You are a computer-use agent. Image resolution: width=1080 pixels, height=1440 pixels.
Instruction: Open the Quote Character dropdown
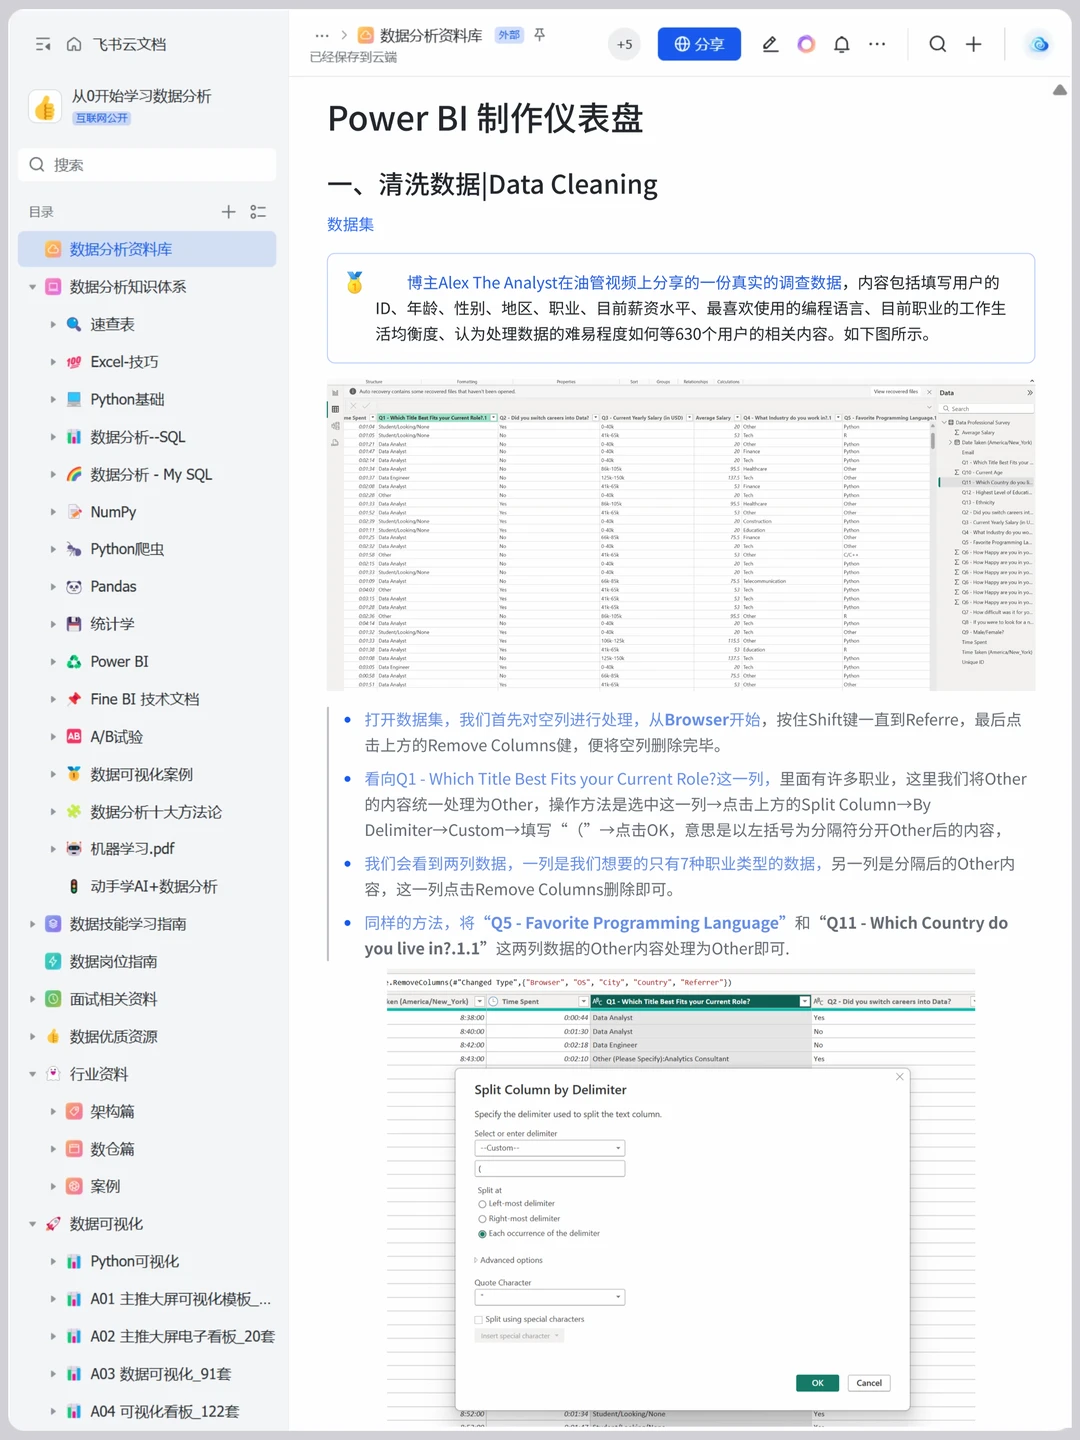(549, 1296)
